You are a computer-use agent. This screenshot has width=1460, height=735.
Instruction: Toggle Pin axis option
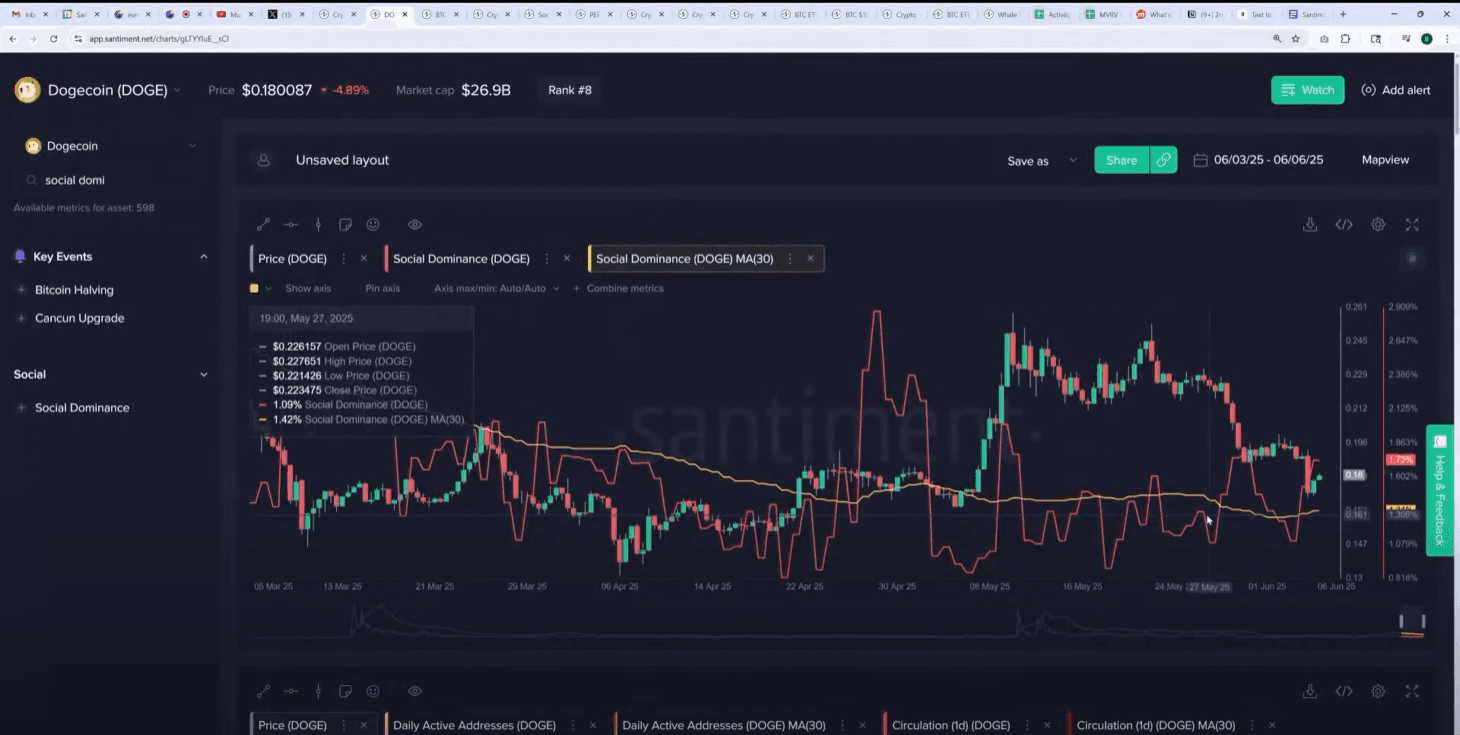pyautogui.click(x=382, y=288)
